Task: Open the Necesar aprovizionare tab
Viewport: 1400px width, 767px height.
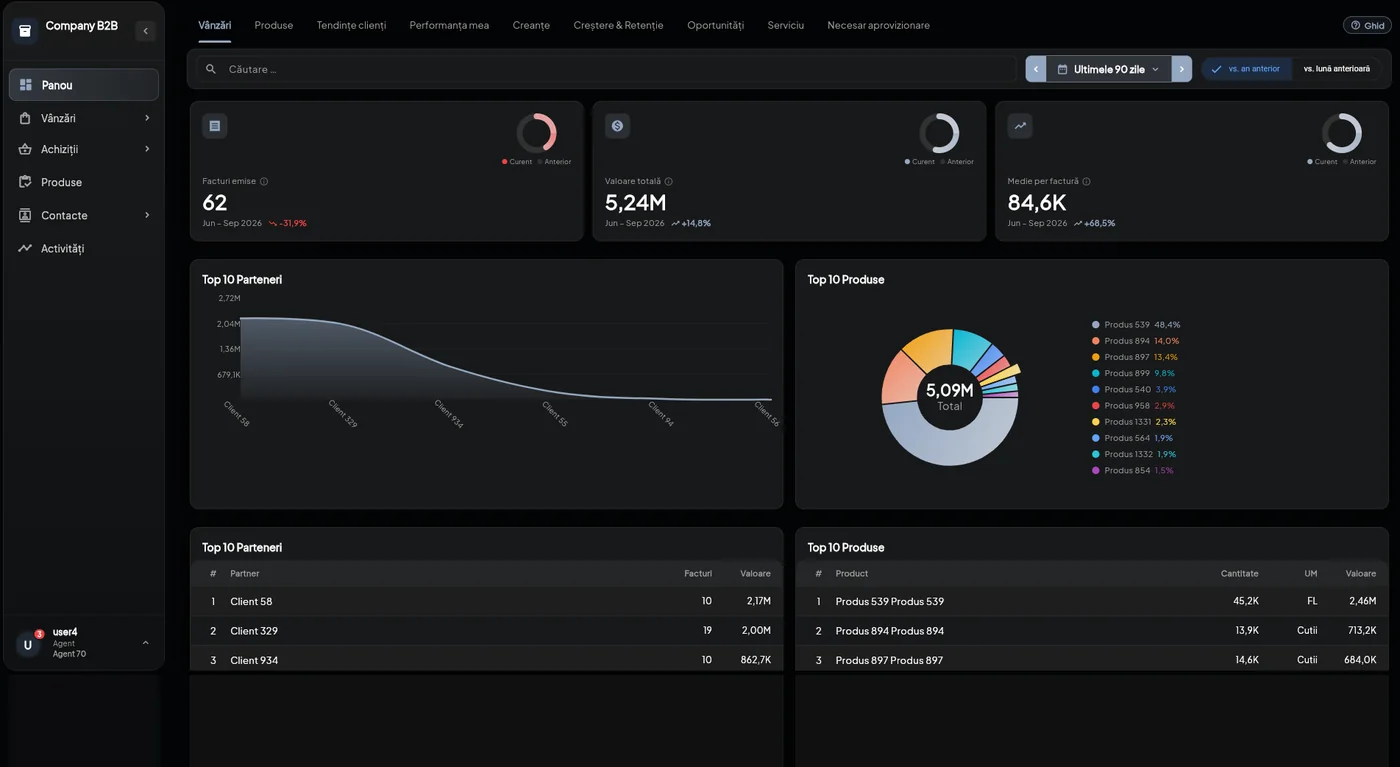Action: click(x=878, y=25)
